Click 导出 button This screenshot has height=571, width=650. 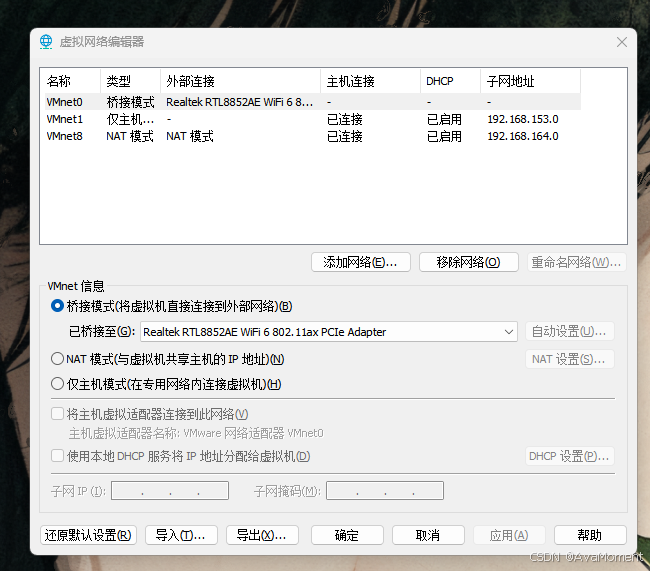coord(262,535)
